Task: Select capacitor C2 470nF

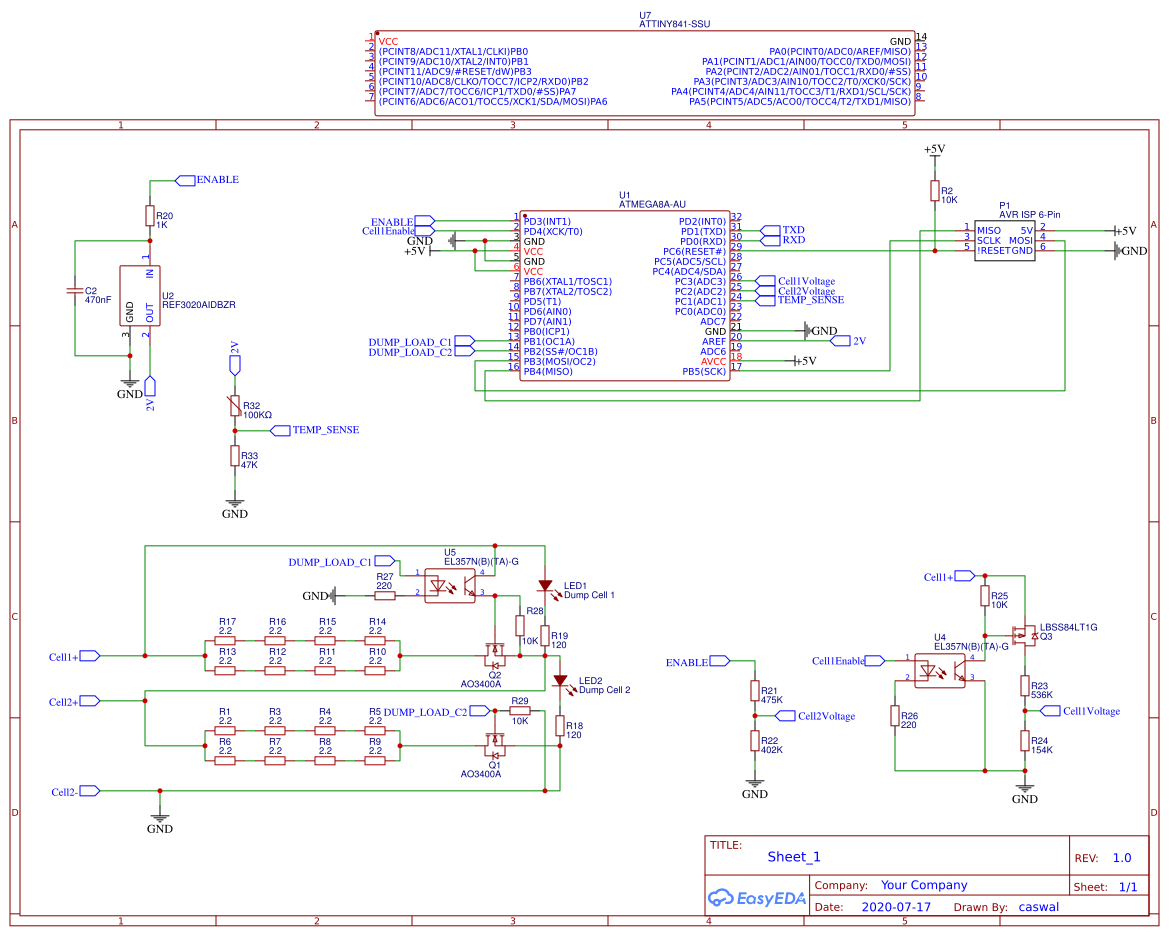Action: (x=75, y=290)
